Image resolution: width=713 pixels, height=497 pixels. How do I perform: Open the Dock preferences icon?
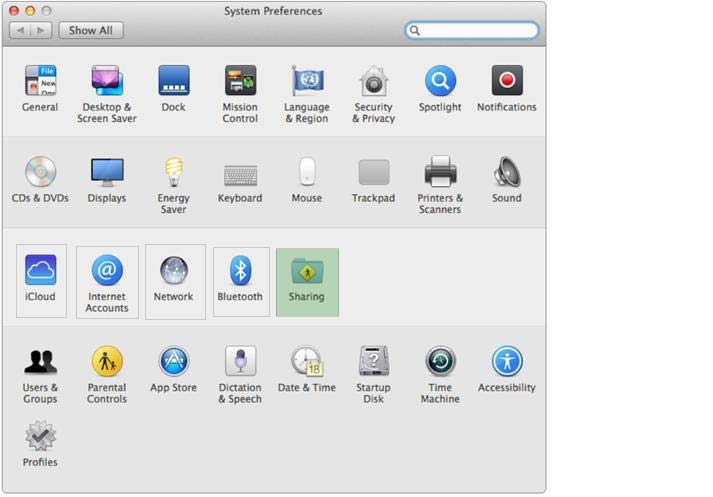click(x=174, y=81)
